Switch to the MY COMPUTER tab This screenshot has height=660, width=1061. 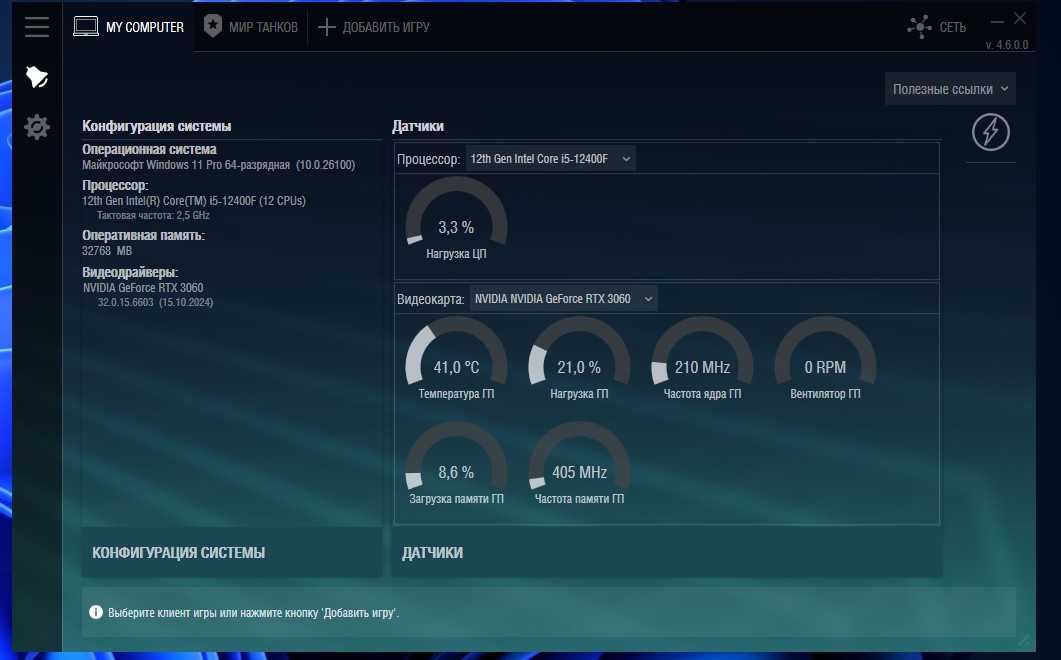[x=129, y=27]
